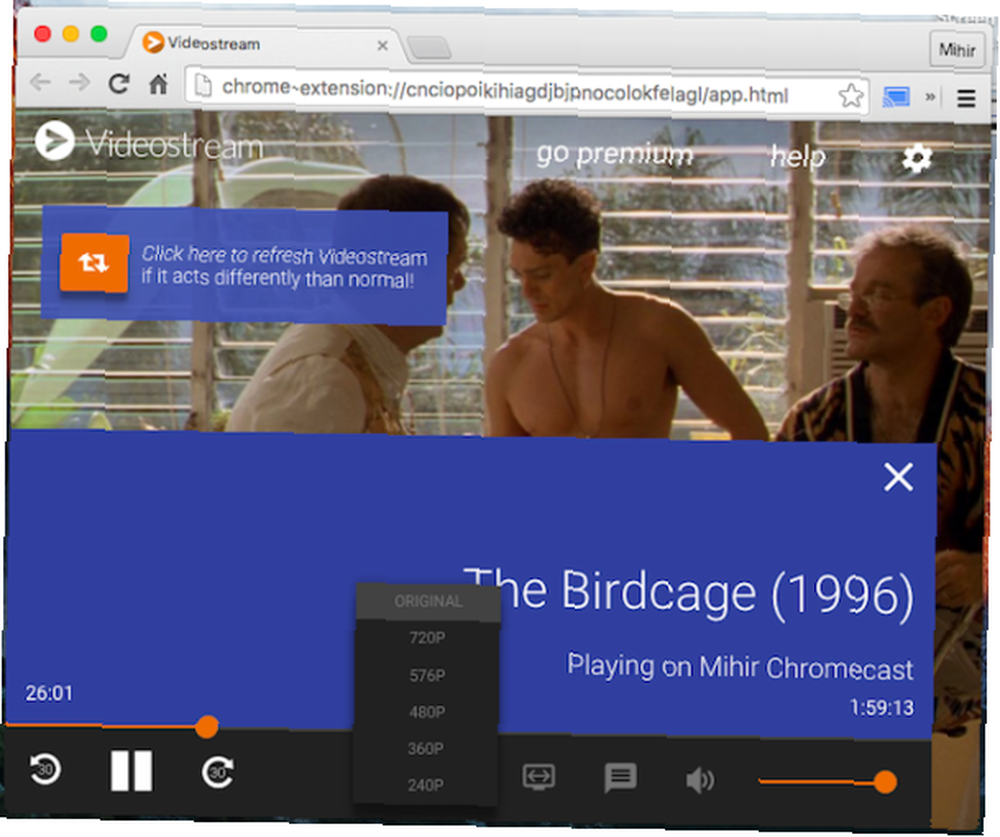
Task: Click the Videostream logo icon
Action: tap(55, 140)
